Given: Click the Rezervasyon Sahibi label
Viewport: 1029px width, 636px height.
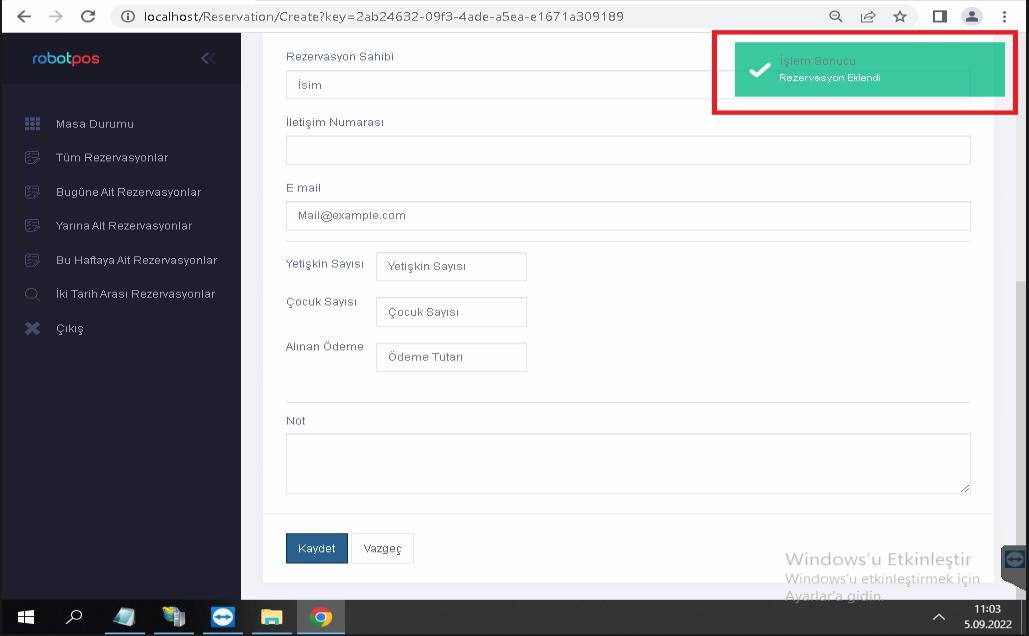Looking at the screenshot, I should (339, 56).
